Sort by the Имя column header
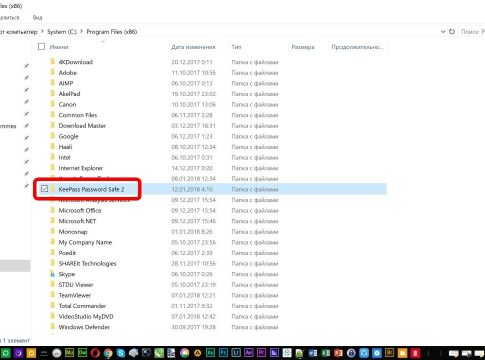Image resolution: width=485 pixels, height=360 pixels. (59, 47)
